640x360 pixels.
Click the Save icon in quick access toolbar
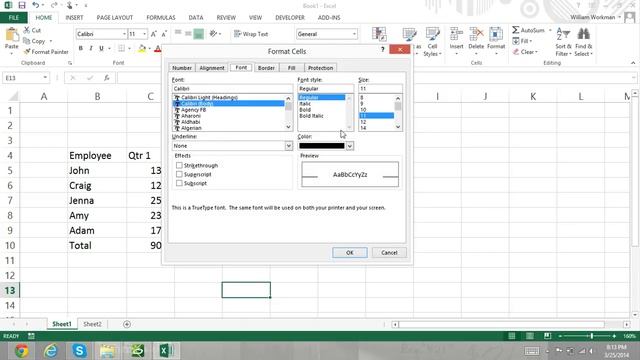(x=22, y=6)
